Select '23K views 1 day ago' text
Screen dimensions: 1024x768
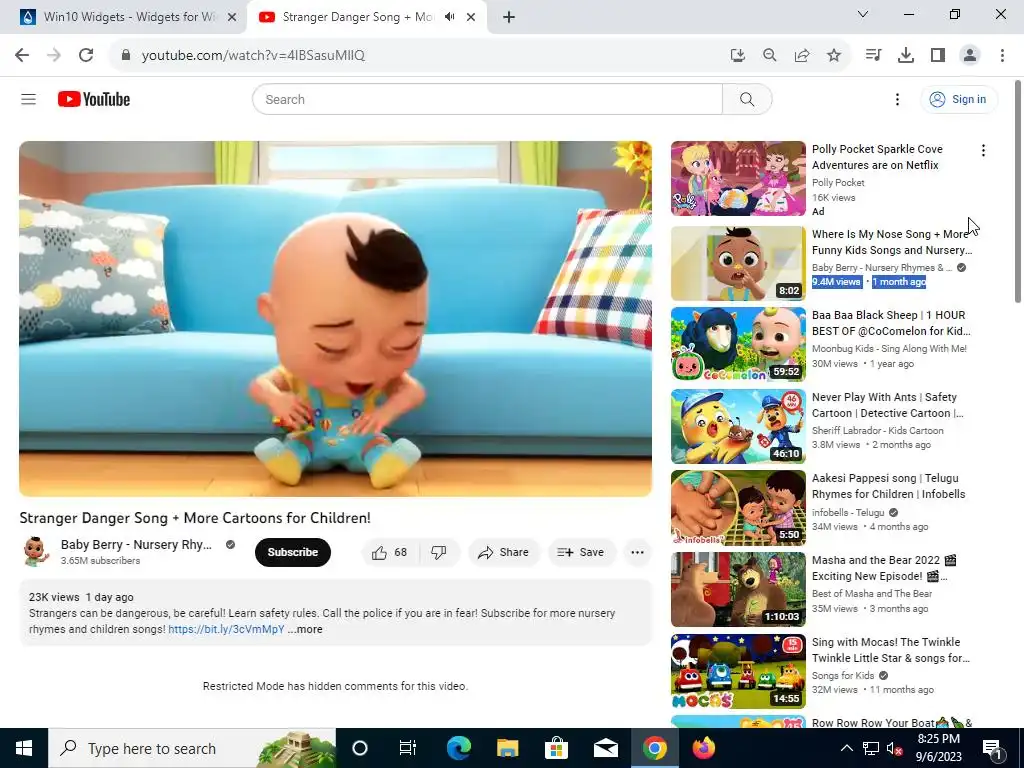coord(81,597)
